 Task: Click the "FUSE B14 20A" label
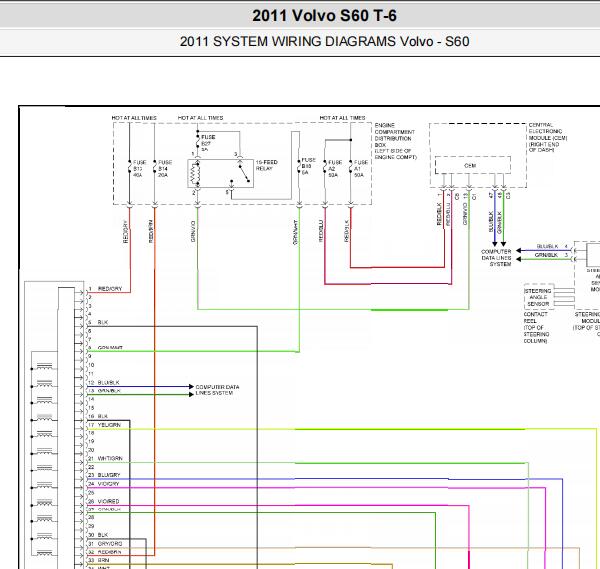165,168
